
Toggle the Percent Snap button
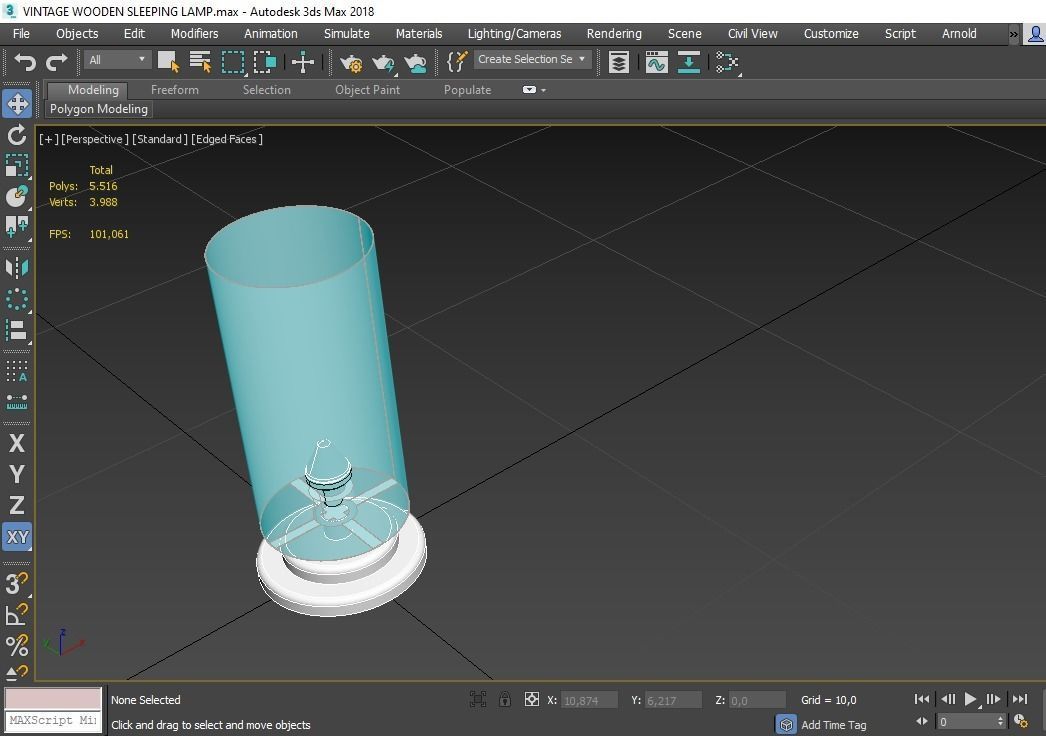click(17, 645)
